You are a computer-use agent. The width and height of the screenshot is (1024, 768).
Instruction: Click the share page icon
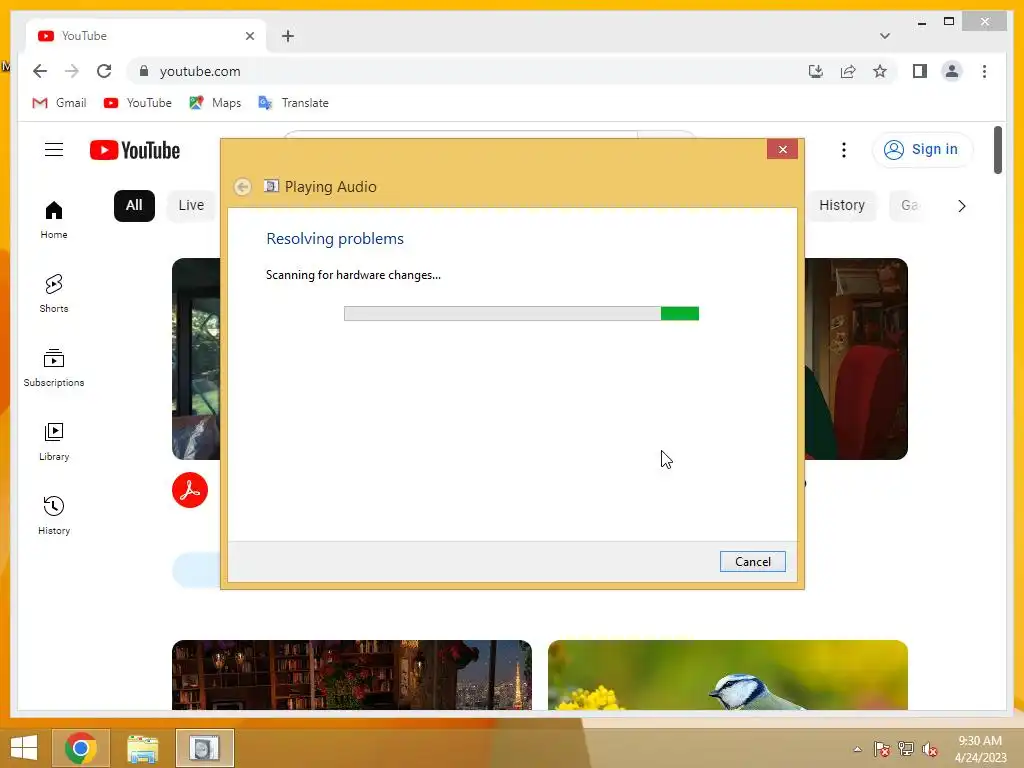point(848,71)
